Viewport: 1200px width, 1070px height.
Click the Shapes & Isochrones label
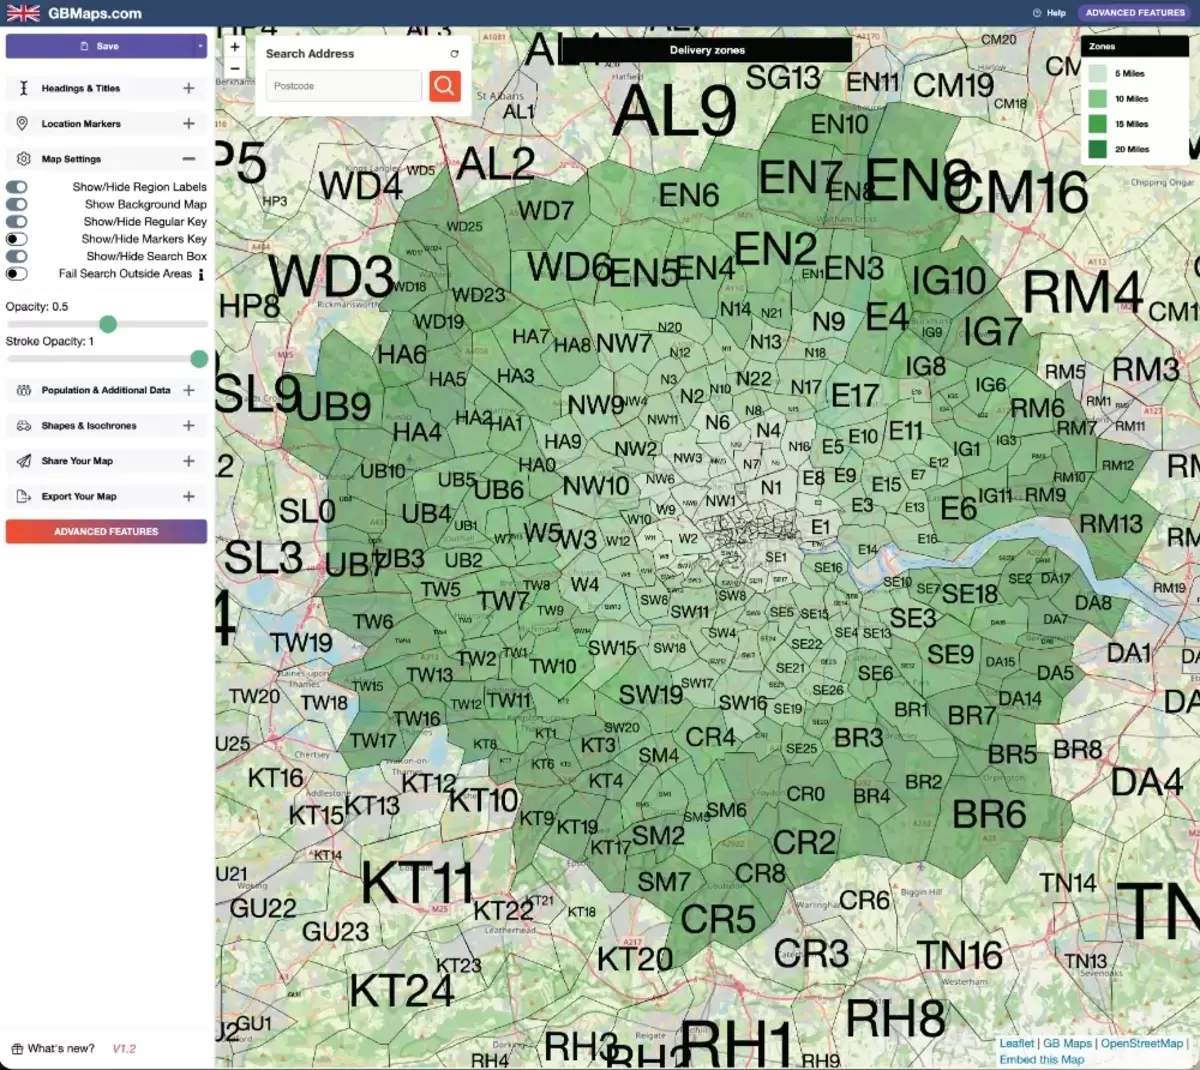coord(89,425)
